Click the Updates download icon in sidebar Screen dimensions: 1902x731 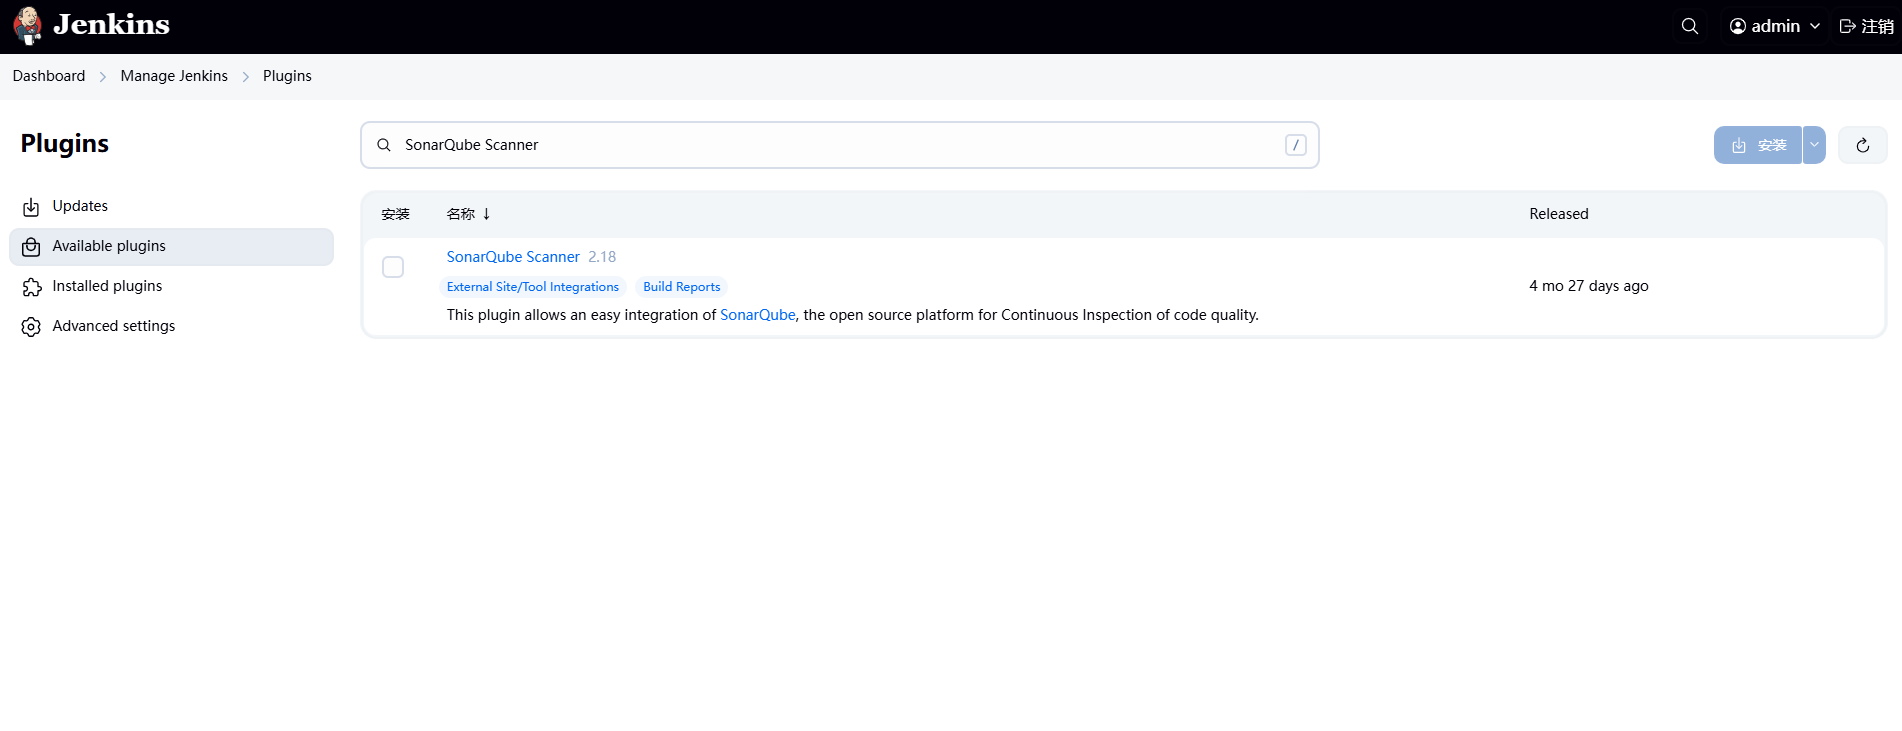tap(31, 207)
